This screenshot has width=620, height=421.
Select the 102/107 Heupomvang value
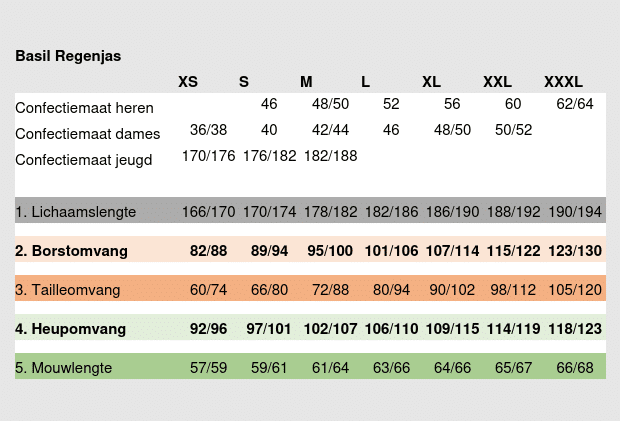330,328
